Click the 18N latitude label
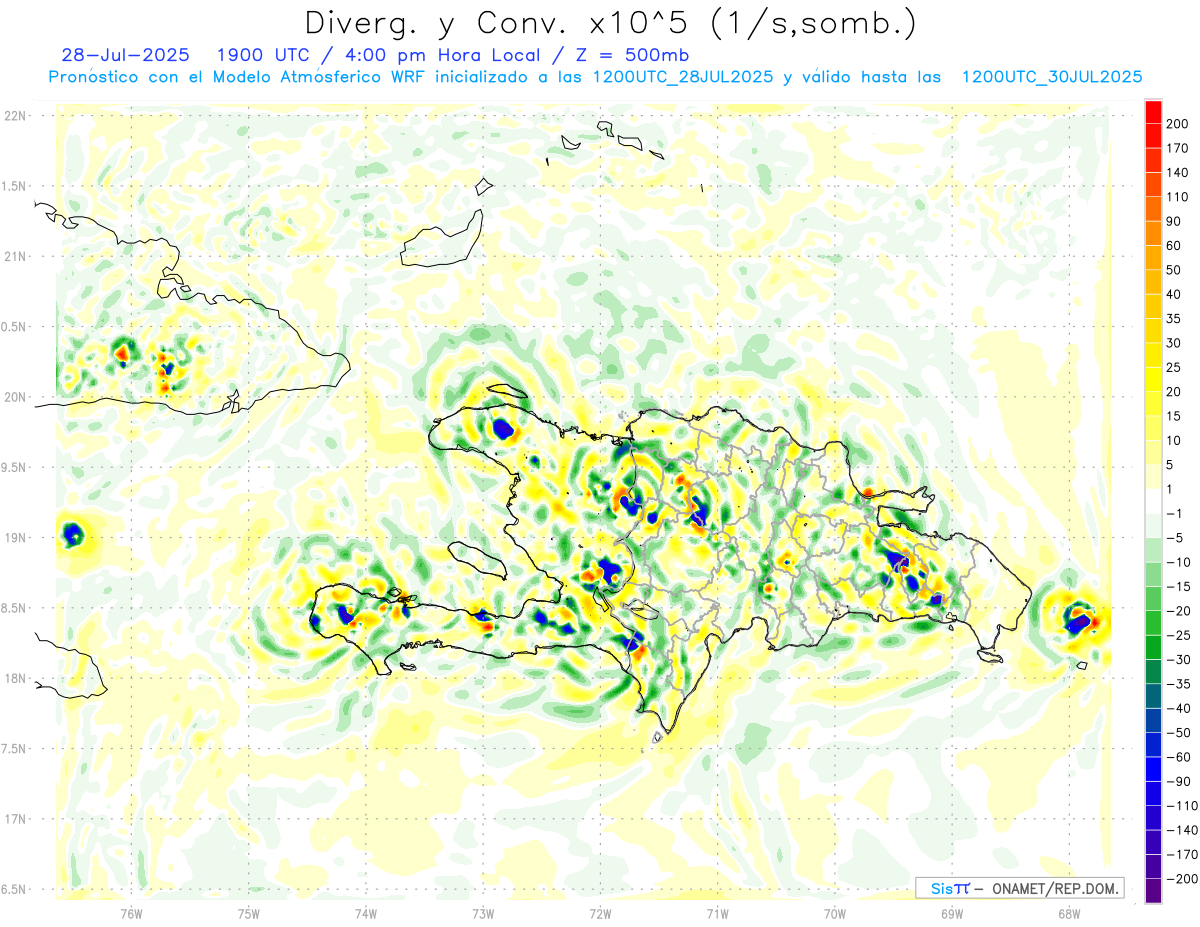Image resolution: width=1200 pixels, height=927 pixels. 15,678
